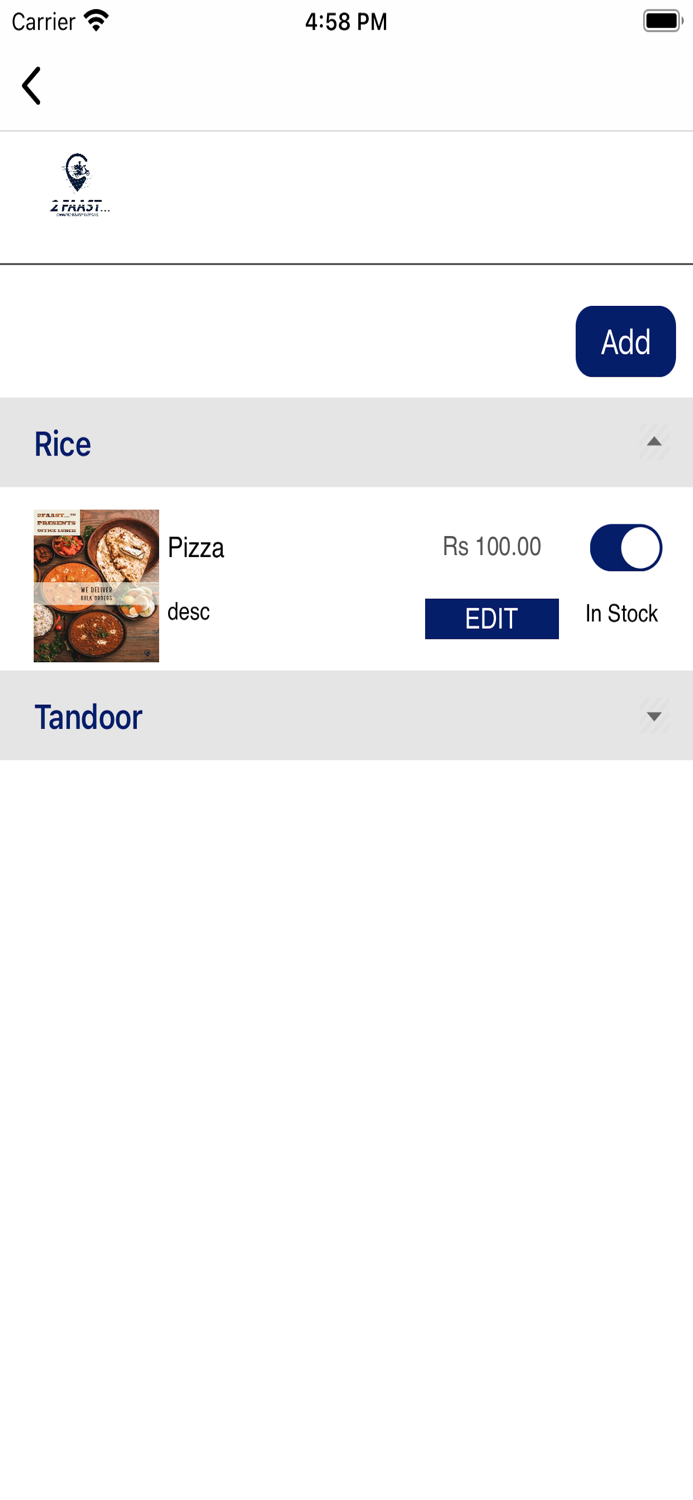
Task: Tap the 4:58 PM clock
Action: click(346, 22)
